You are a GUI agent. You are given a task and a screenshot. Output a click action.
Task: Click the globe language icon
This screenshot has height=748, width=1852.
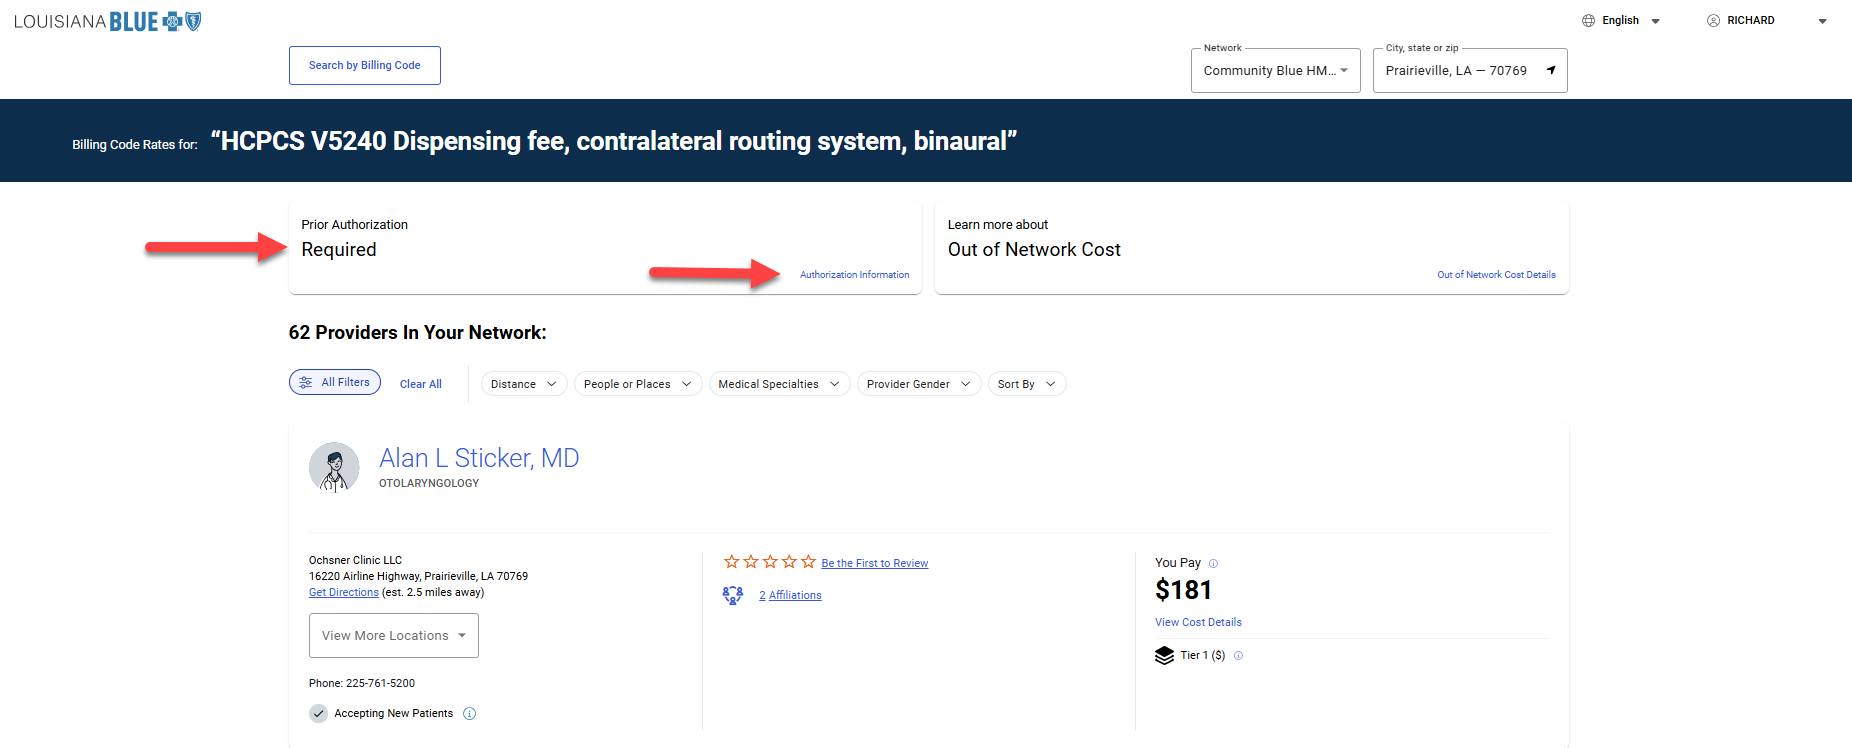(1588, 20)
